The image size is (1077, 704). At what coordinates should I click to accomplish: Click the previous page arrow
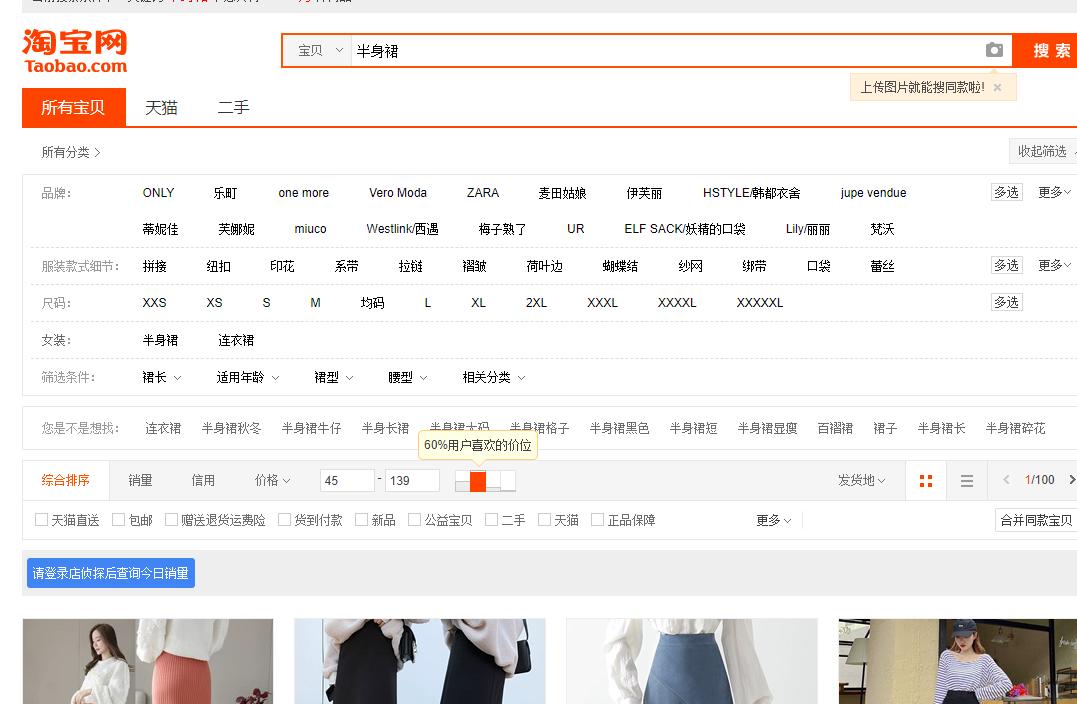tap(1006, 480)
